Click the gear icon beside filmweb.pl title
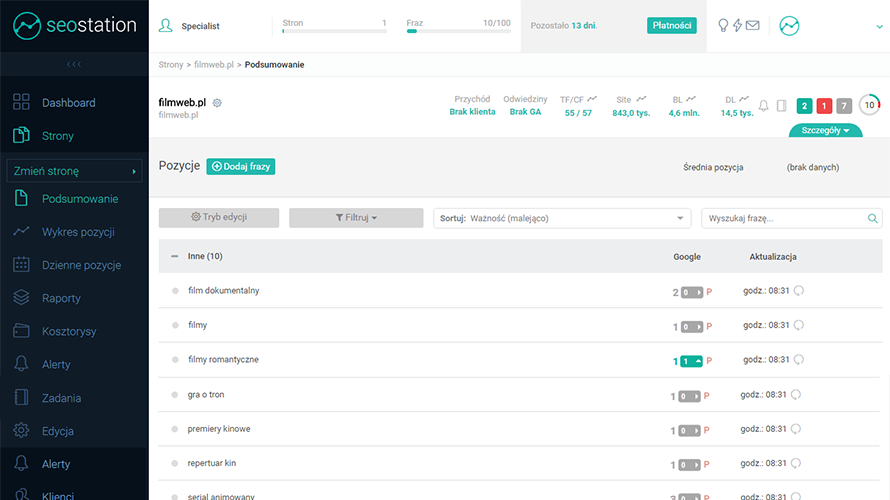Image resolution: width=890 pixels, height=500 pixels. coord(217,103)
